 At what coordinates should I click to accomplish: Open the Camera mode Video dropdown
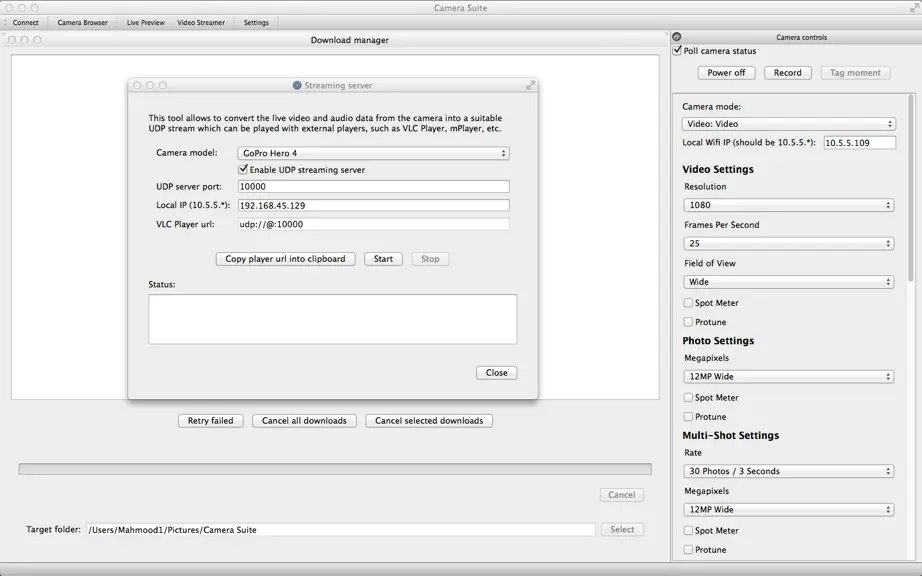pos(789,124)
